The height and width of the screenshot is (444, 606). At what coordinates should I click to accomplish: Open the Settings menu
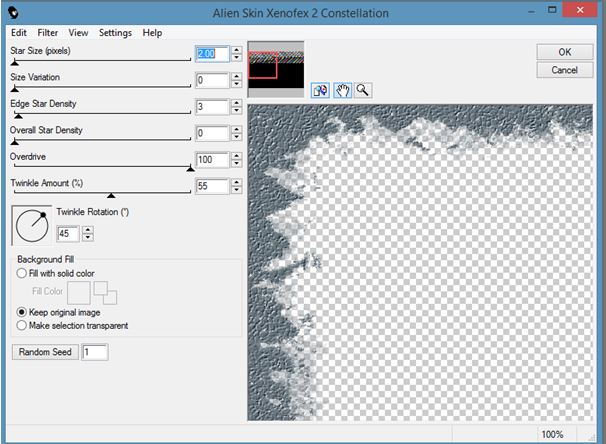pyautogui.click(x=115, y=33)
